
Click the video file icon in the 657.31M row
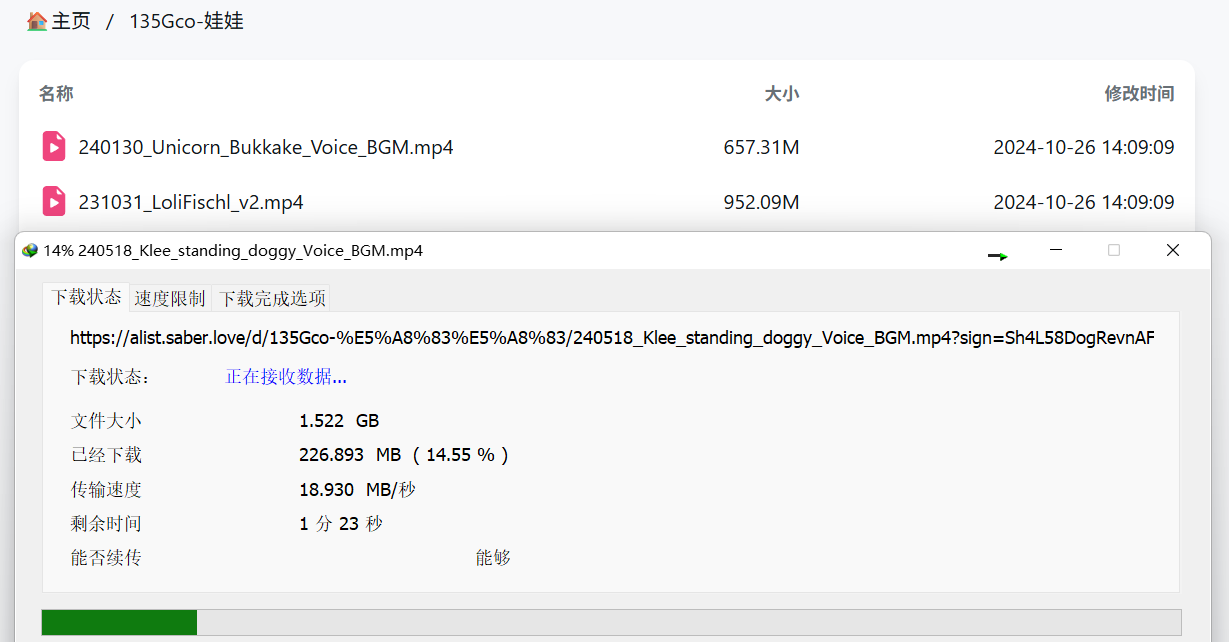[x=54, y=146]
